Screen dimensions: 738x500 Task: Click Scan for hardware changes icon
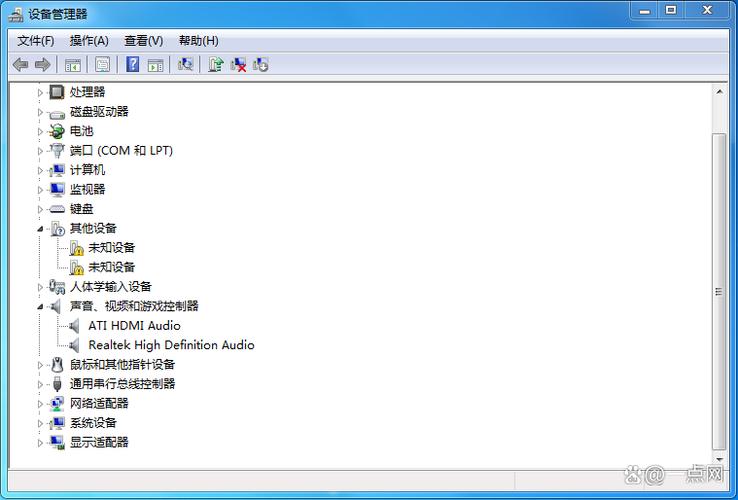tap(185, 65)
